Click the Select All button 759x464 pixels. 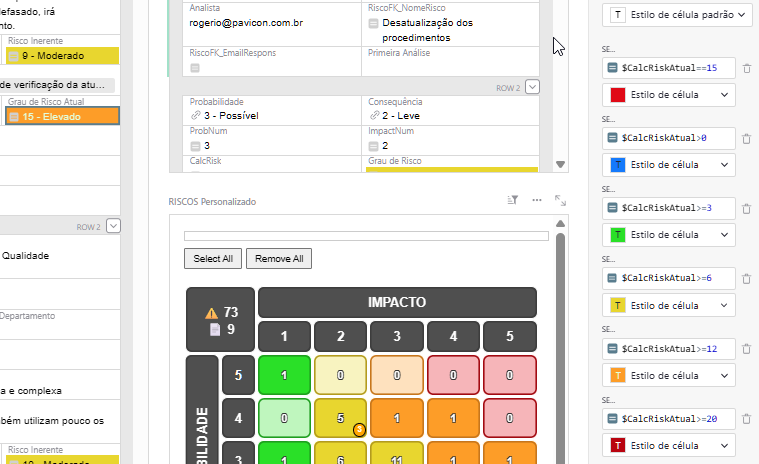213,259
